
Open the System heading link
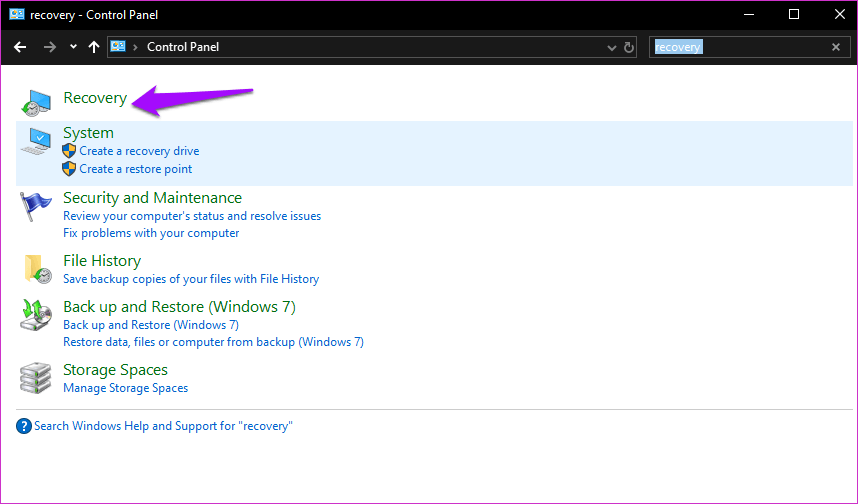(89, 133)
